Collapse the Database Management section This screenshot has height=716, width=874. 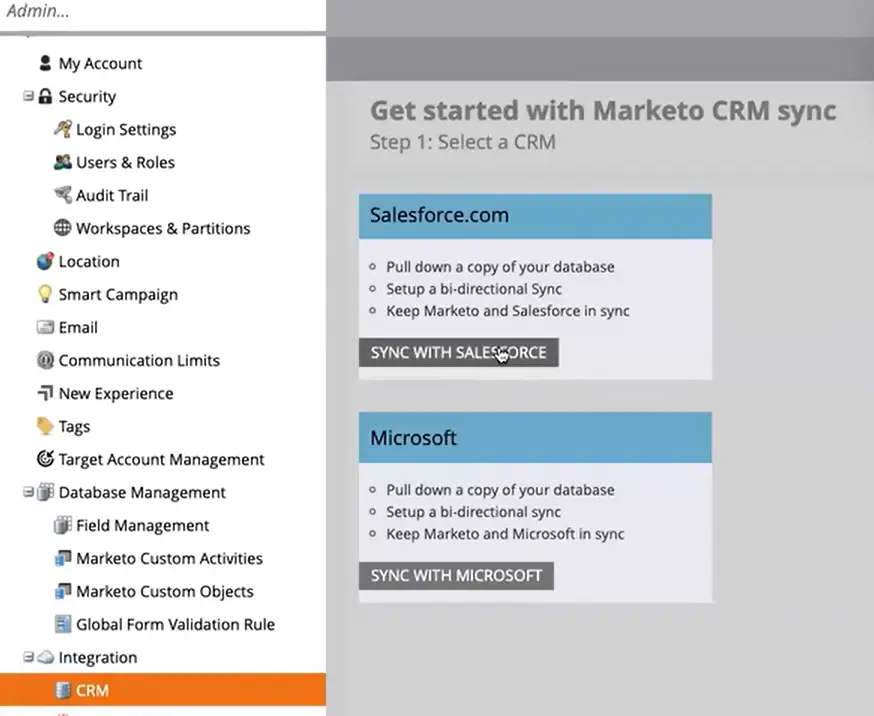click(30, 492)
